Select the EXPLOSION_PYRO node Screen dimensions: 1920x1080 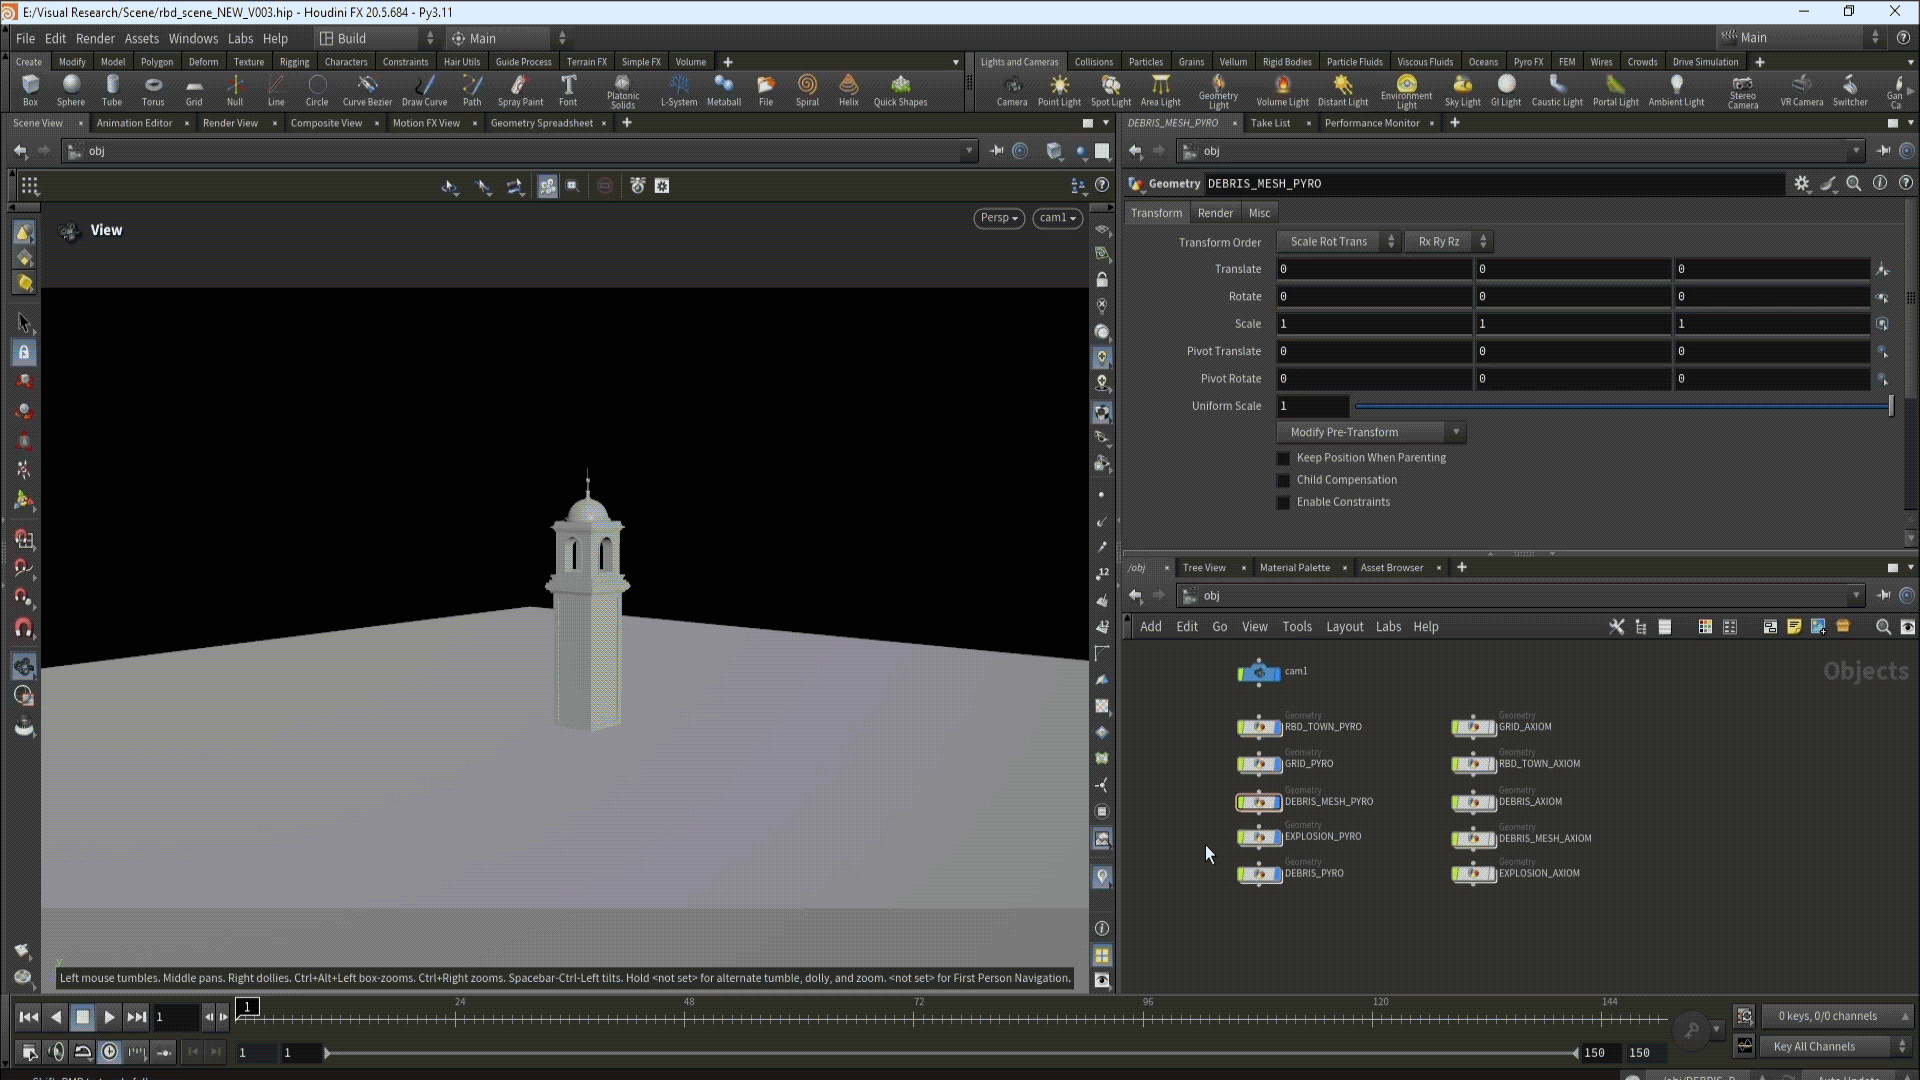1260,838
